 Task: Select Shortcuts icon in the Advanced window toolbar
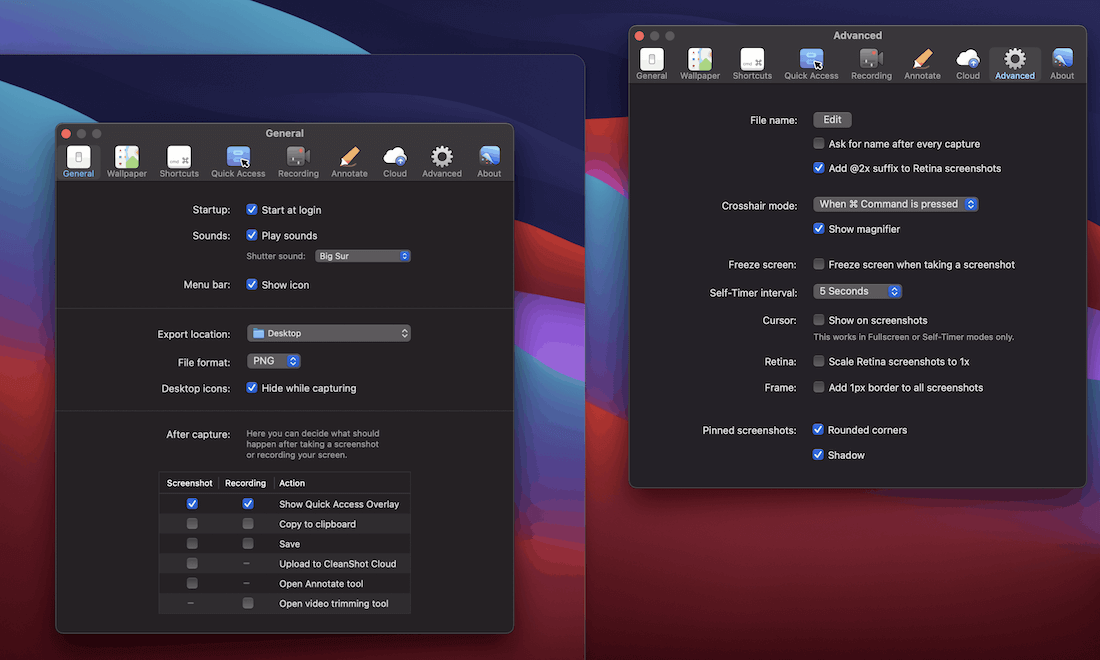point(752,60)
